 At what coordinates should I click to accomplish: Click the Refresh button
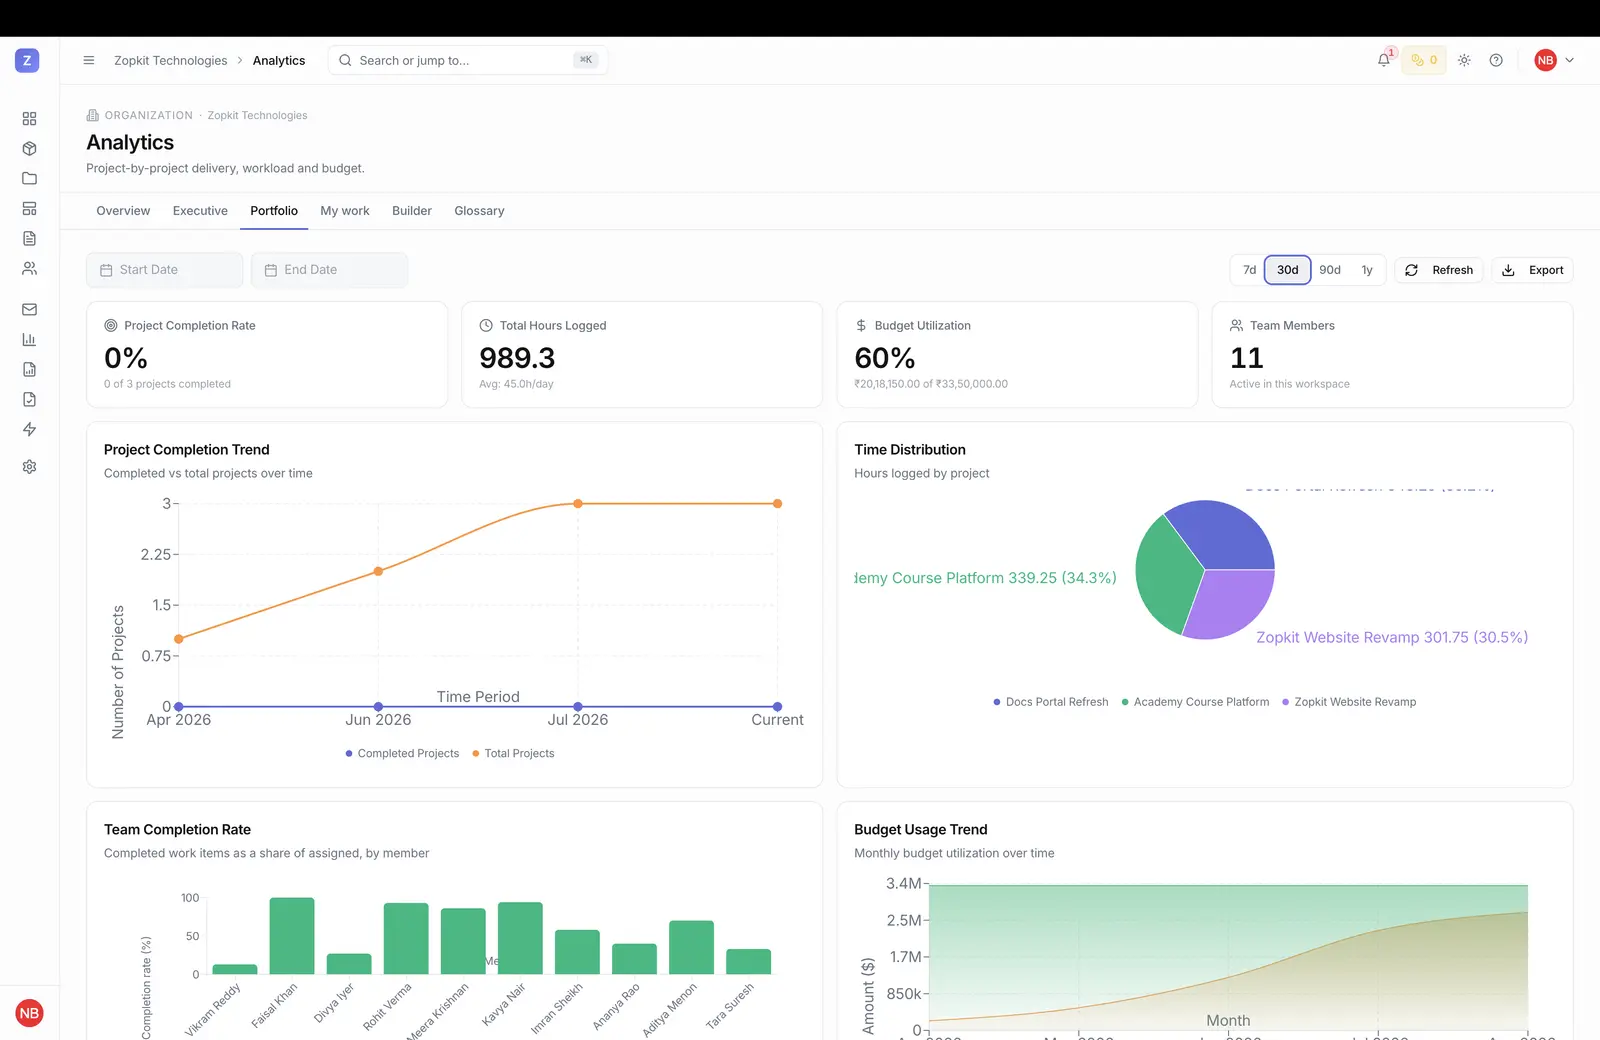pyautogui.click(x=1439, y=270)
